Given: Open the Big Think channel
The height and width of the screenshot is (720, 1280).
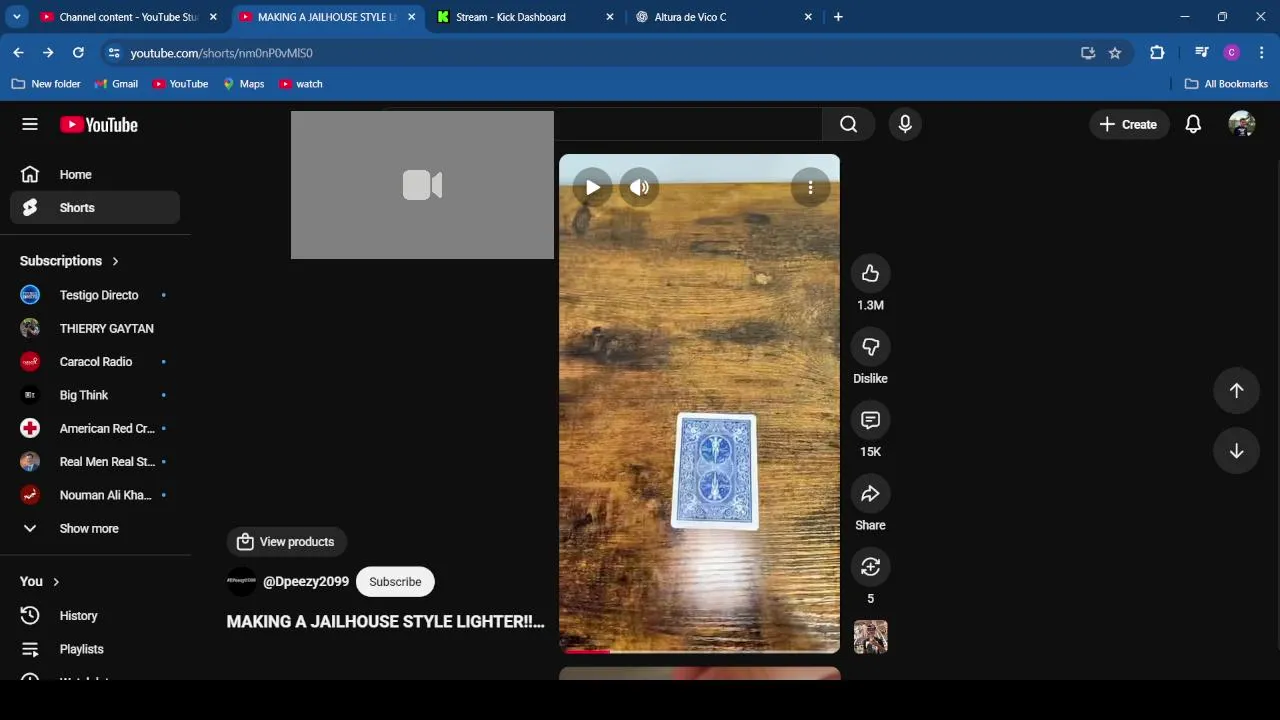Looking at the screenshot, I should coord(95,395).
